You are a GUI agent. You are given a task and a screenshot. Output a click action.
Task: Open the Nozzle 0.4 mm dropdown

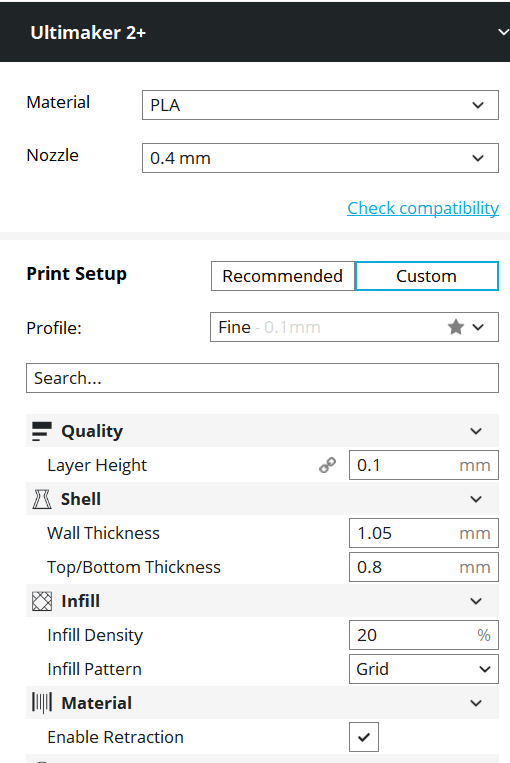coord(320,158)
